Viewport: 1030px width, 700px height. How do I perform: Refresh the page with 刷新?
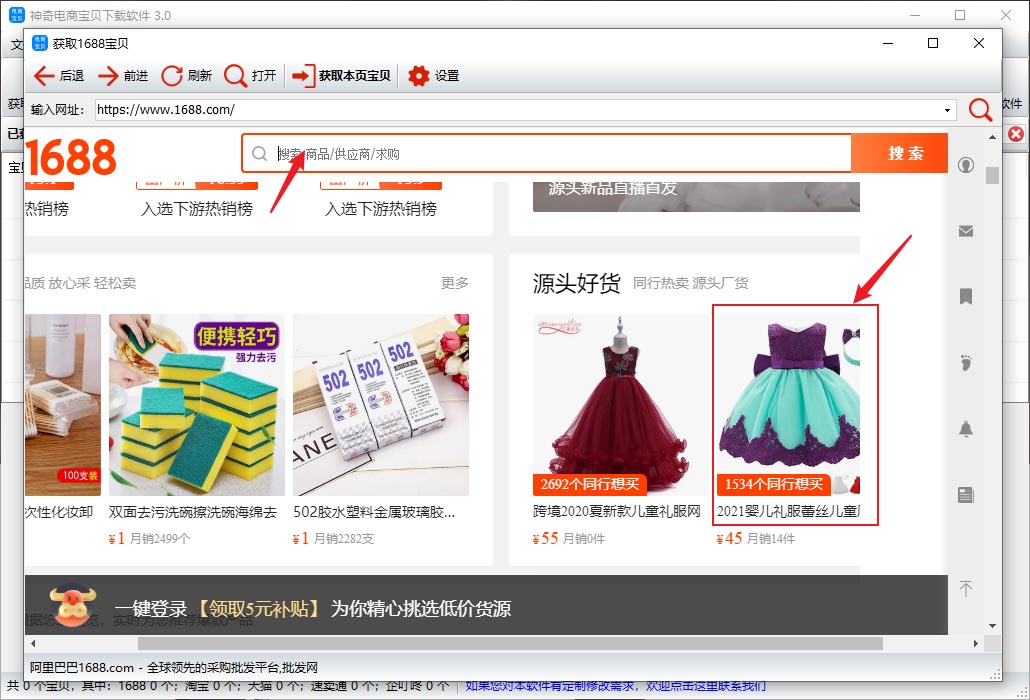point(187,76)
